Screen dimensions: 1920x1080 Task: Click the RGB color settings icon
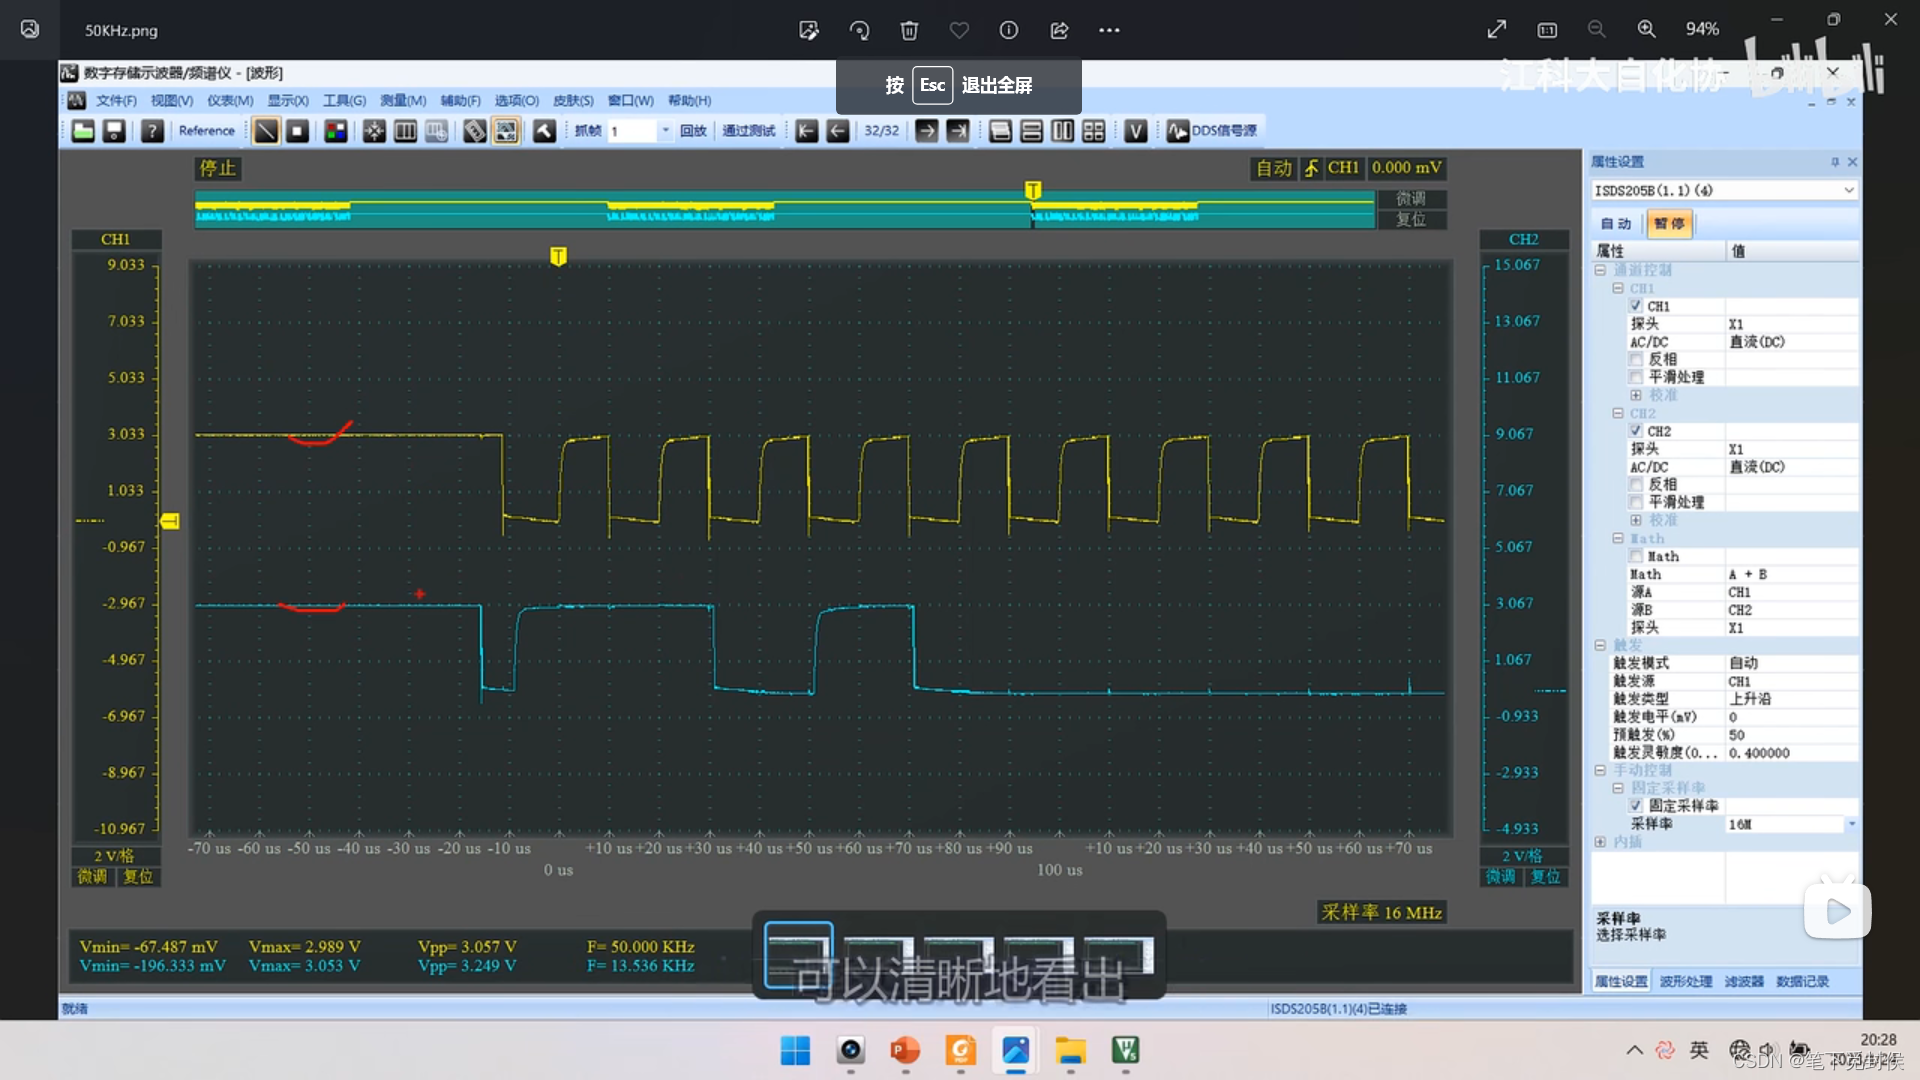tap(336, 131)
